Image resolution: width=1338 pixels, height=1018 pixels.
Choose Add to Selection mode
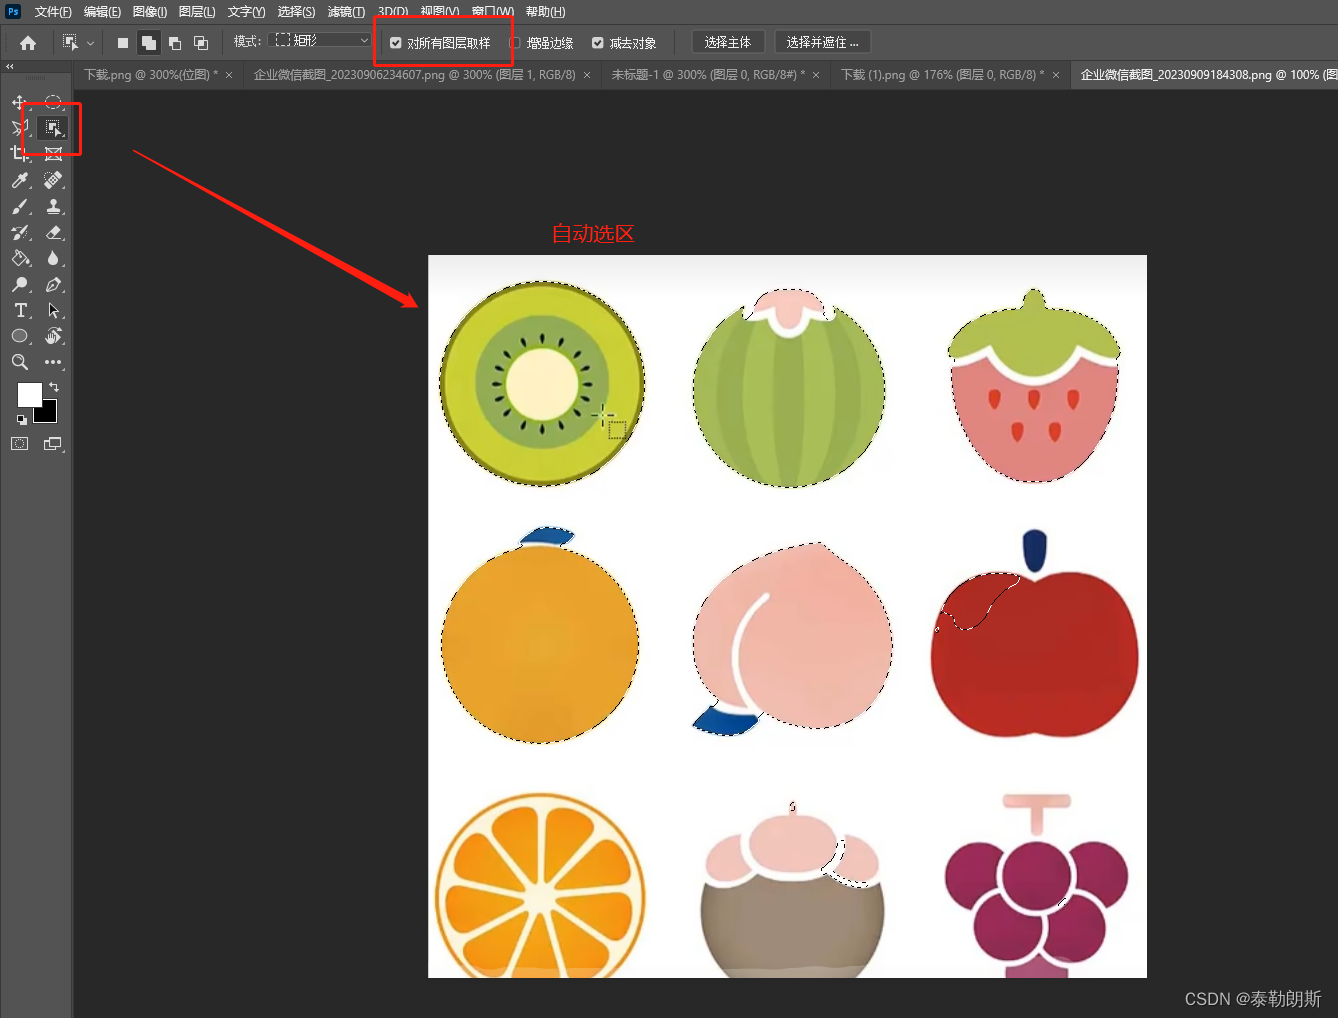coord(148,43)
